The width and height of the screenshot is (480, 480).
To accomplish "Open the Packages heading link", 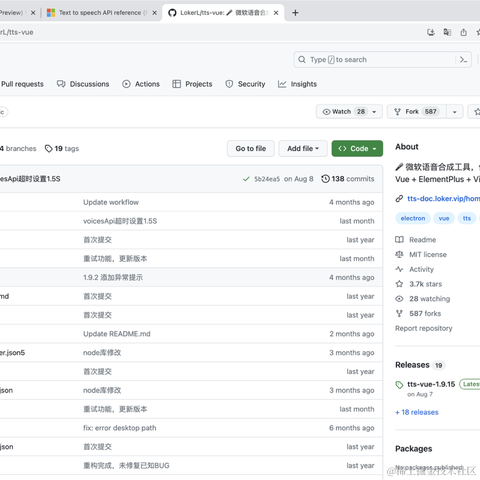I will pyautogui.click(x=414, y=449).
